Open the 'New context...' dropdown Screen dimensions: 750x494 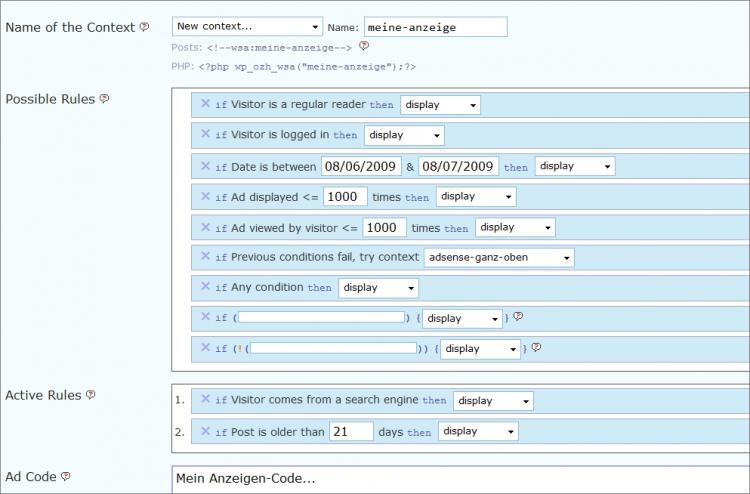pos(247,27)
